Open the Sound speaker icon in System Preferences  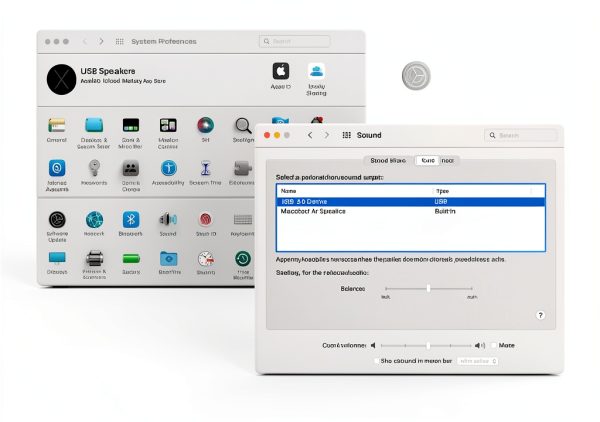click(168, 220)
